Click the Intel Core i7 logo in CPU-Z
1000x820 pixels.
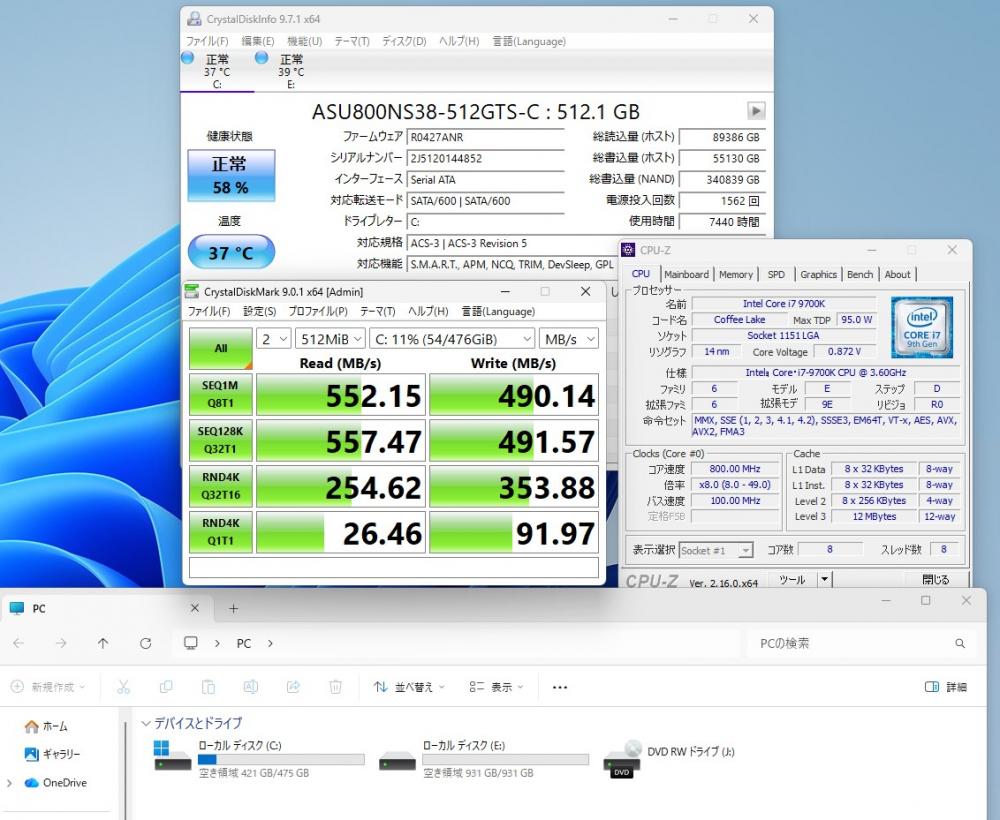coord(922,327)
